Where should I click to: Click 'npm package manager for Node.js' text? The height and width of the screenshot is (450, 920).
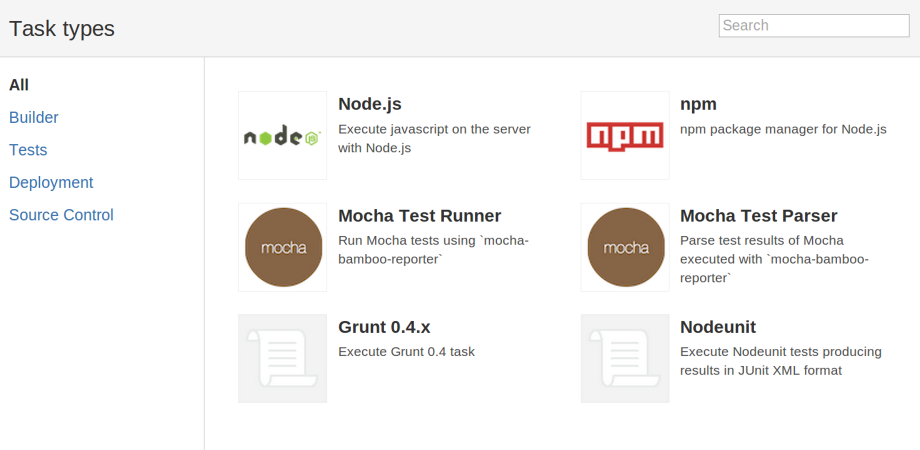click(783, 129)
